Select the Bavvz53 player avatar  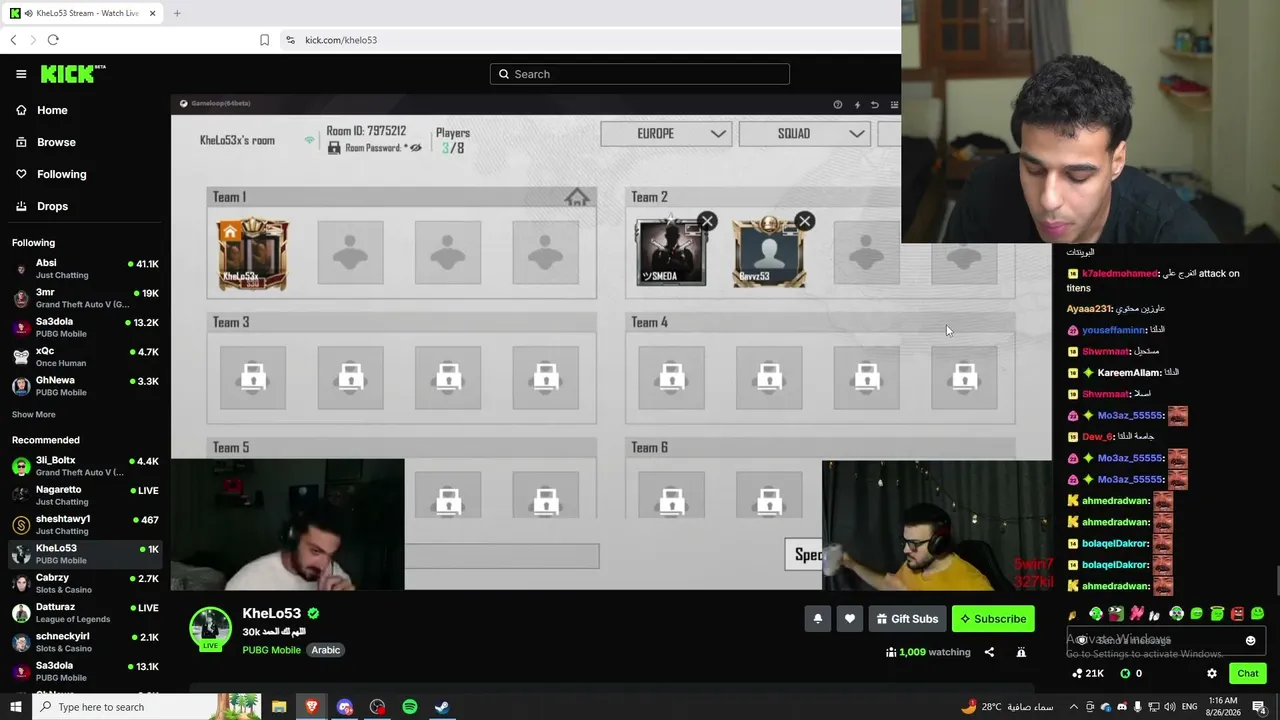(x=769, y=253)
